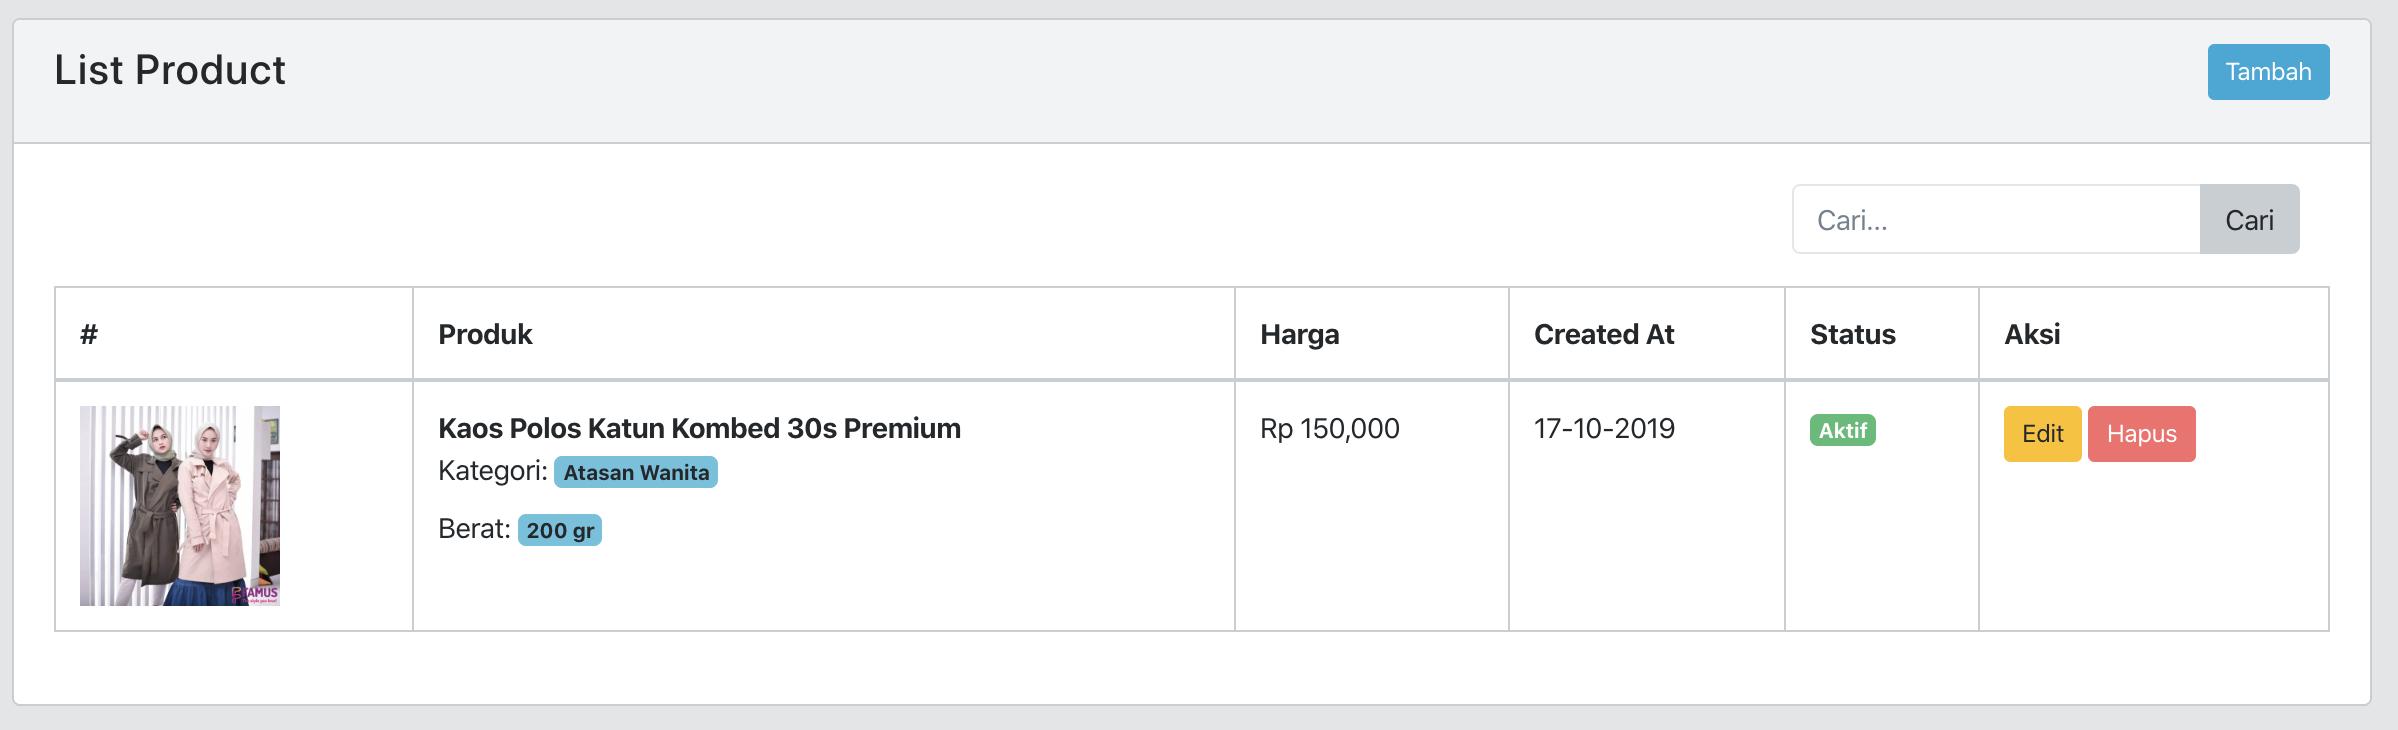The height and width of the screenshot is (730, 2398).
Task: Focus the Cari search input field
Action: [x=1996, y=219]
